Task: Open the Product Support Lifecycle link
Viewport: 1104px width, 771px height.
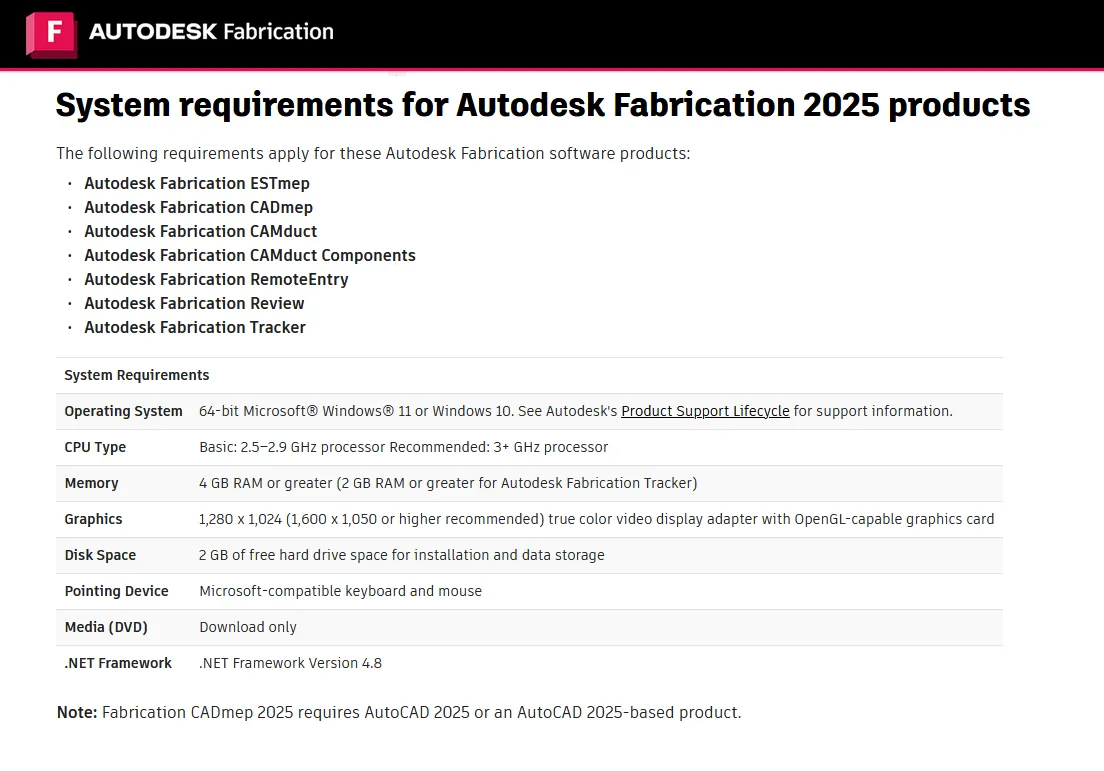Action: (x=705, y=411)
